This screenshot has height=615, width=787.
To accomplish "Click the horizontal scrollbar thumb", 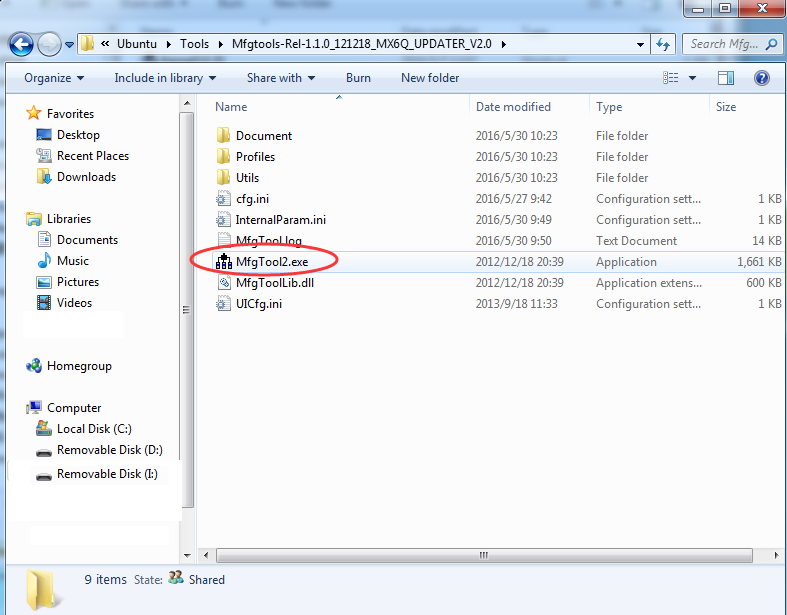I will pos(484,555).
